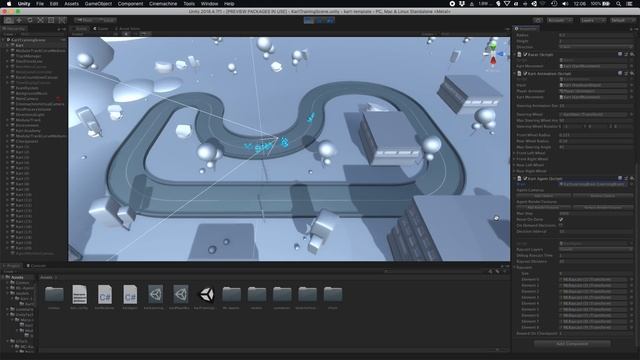Click the Add Camera button
This screenshot has width=640, height=360.
(x=544, y=196)
